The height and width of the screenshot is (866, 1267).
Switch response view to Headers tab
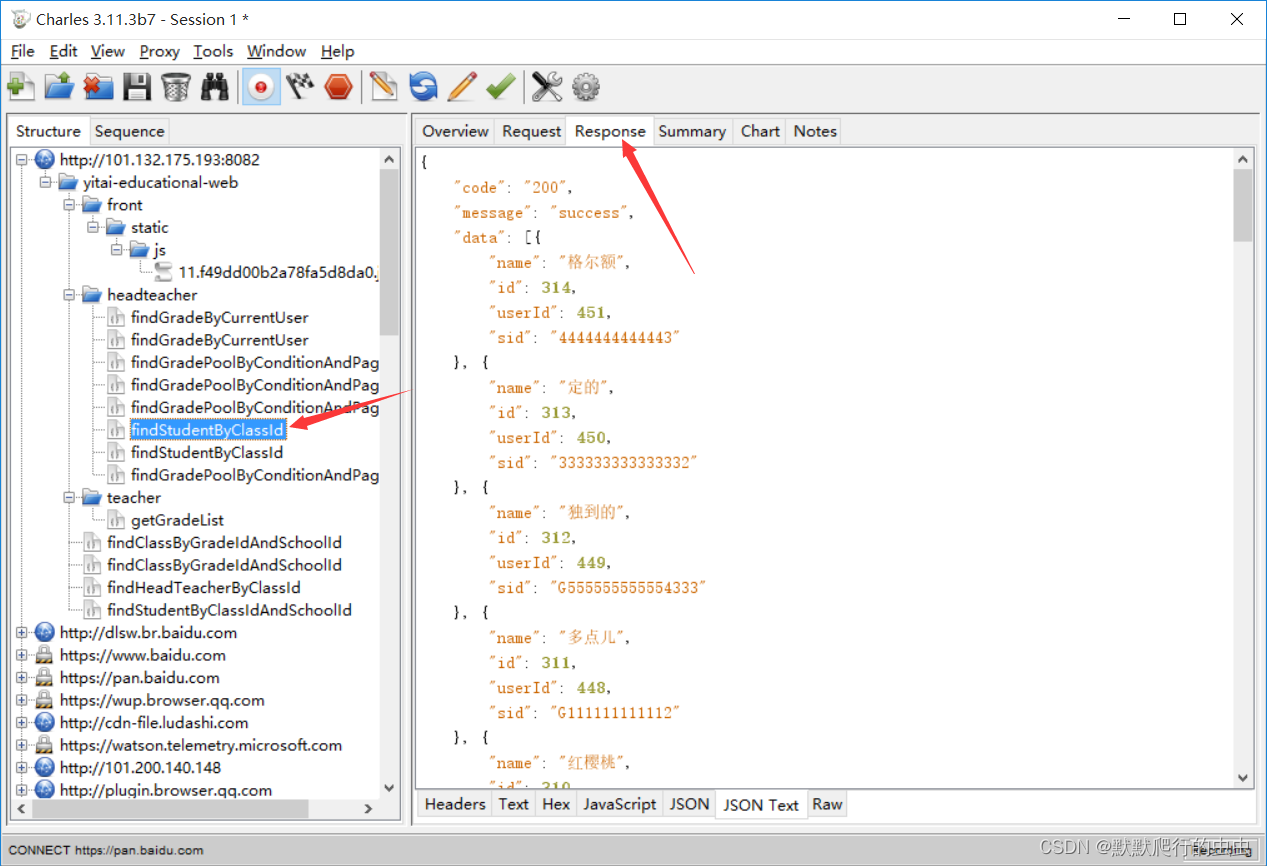point(455,804)
